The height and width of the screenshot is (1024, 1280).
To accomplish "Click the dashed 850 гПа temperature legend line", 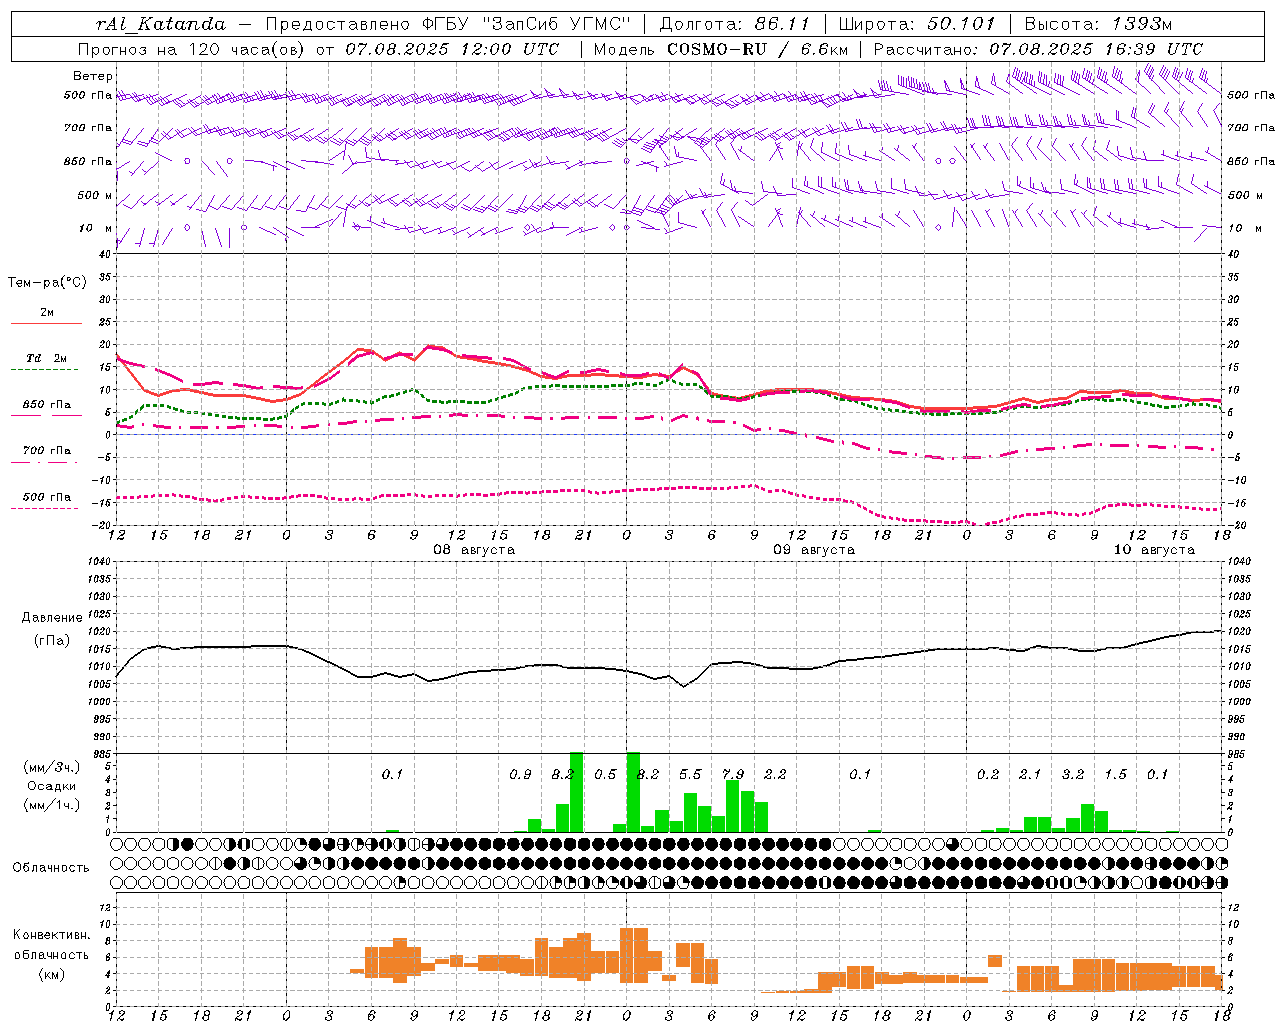I will (x=46, y=415).
